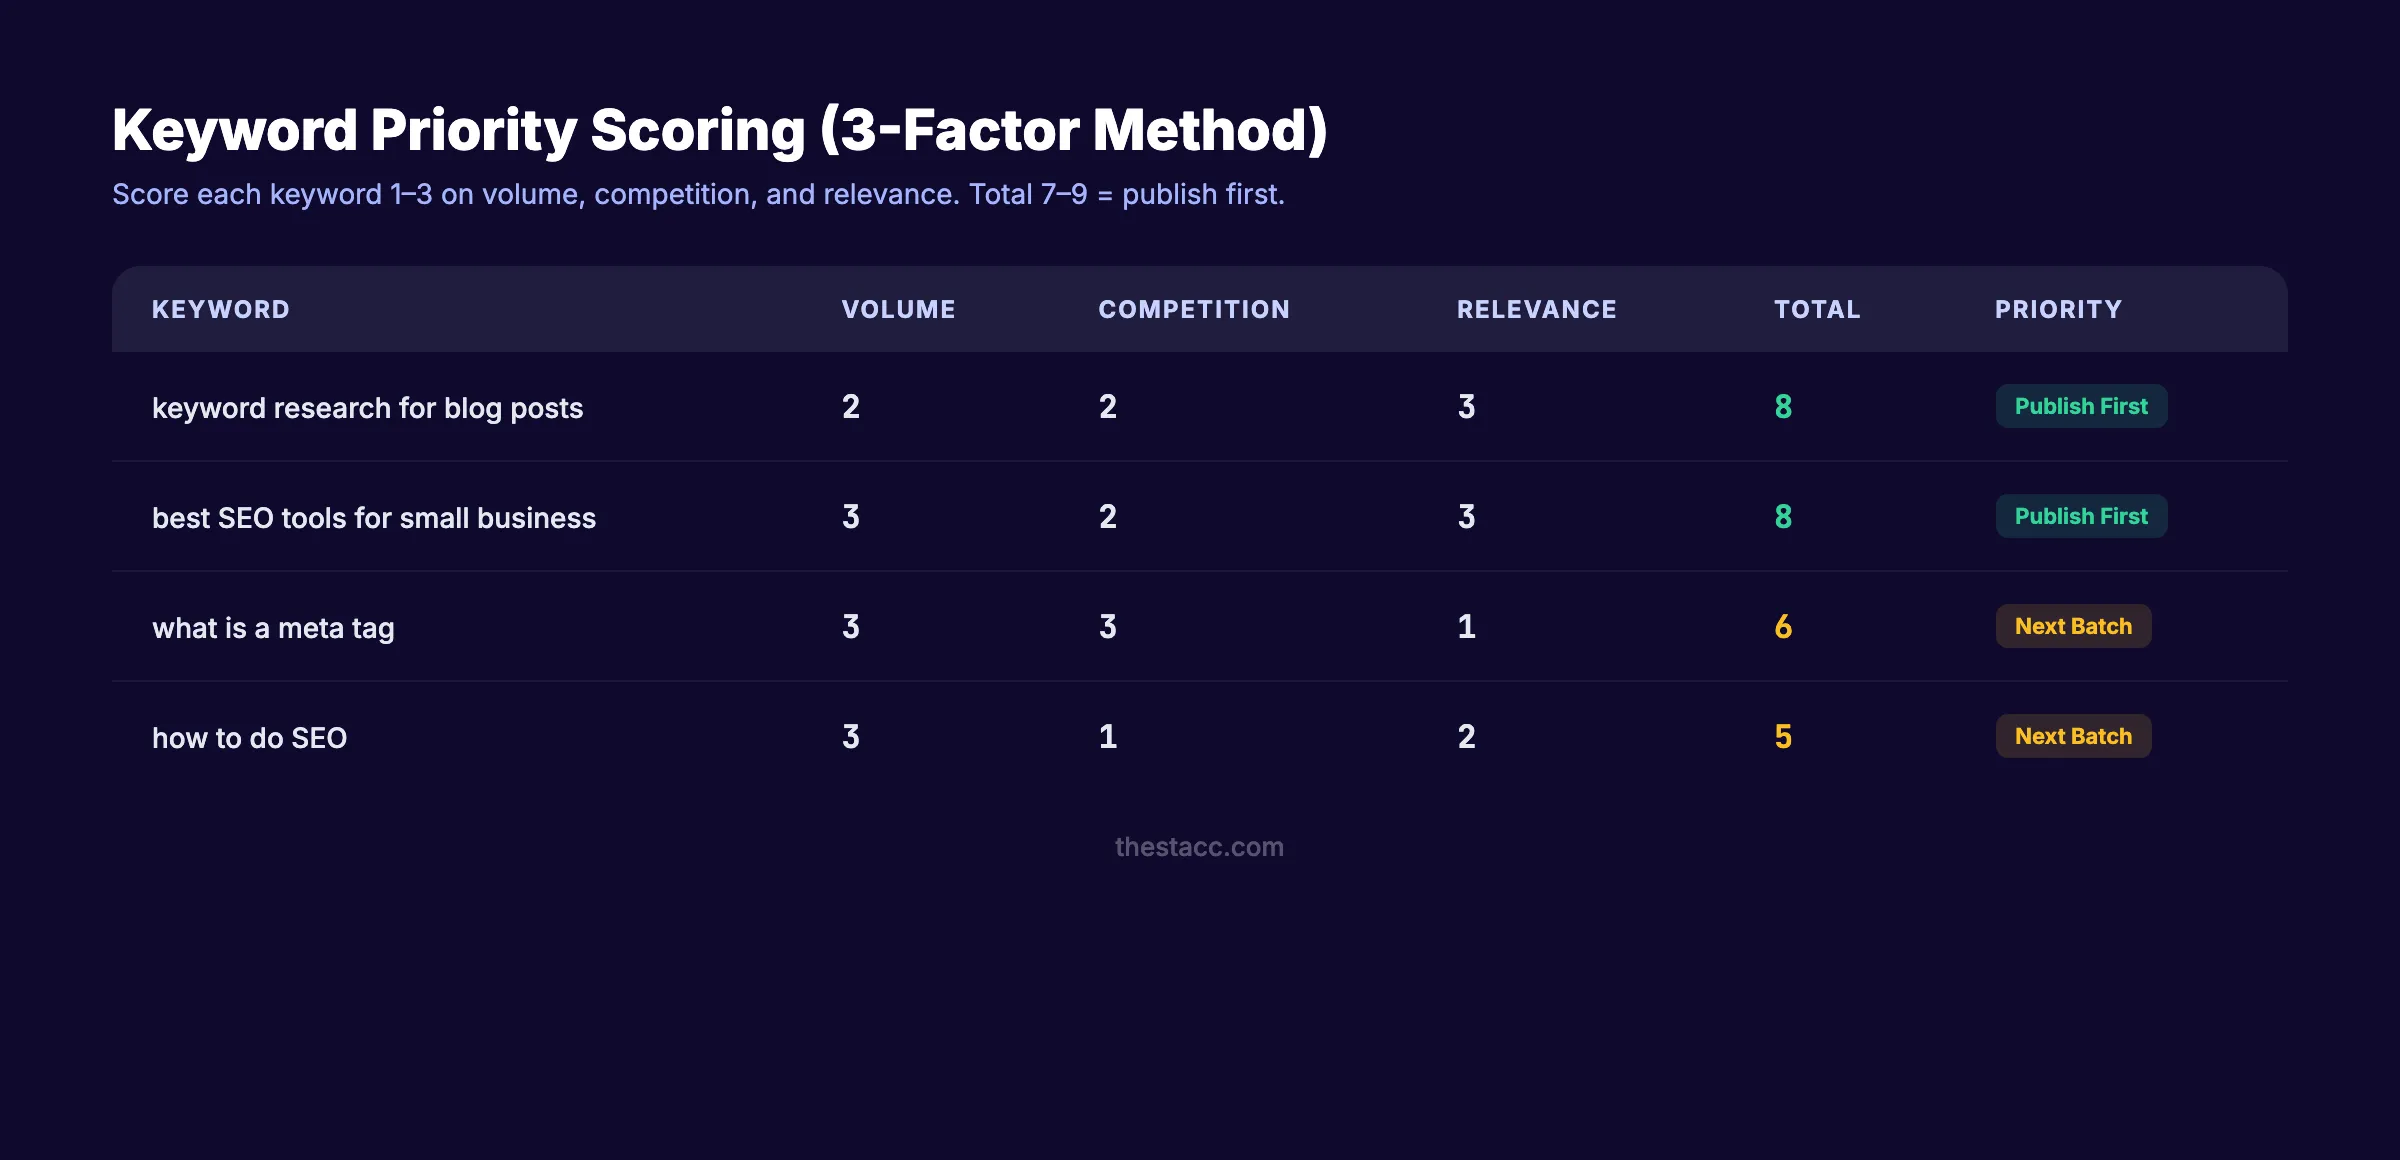Click the 'Publish First' badge for keyword research
The image size is (2400, 1160).
click(2081, 406)
